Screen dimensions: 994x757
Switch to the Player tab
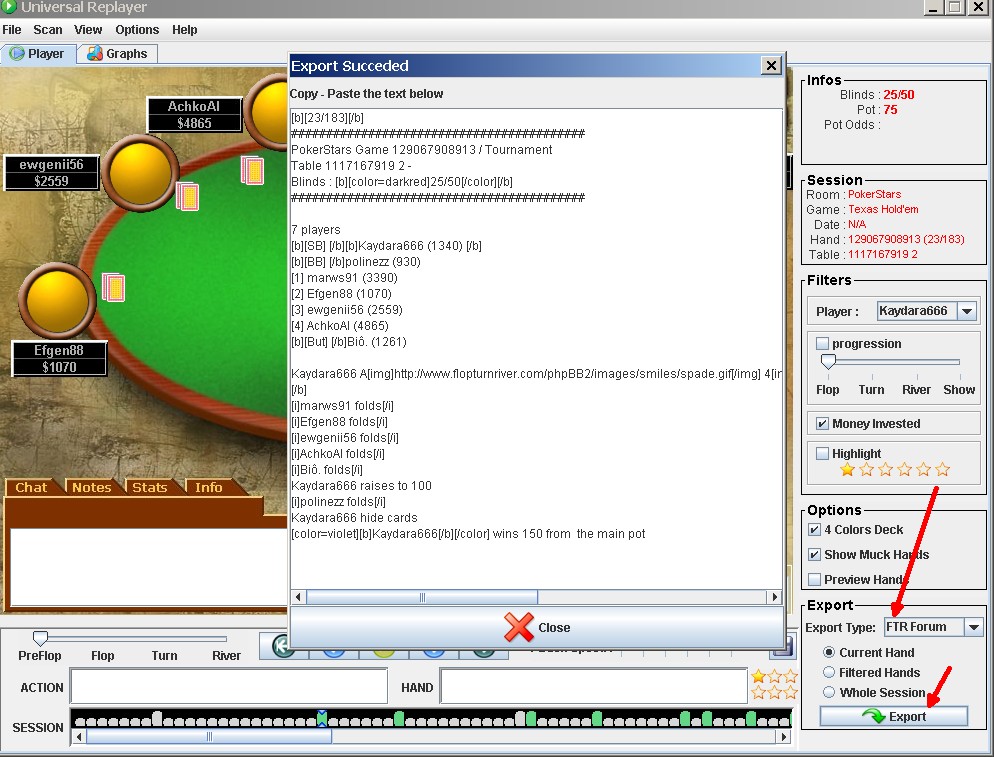[x=38, y=54]
